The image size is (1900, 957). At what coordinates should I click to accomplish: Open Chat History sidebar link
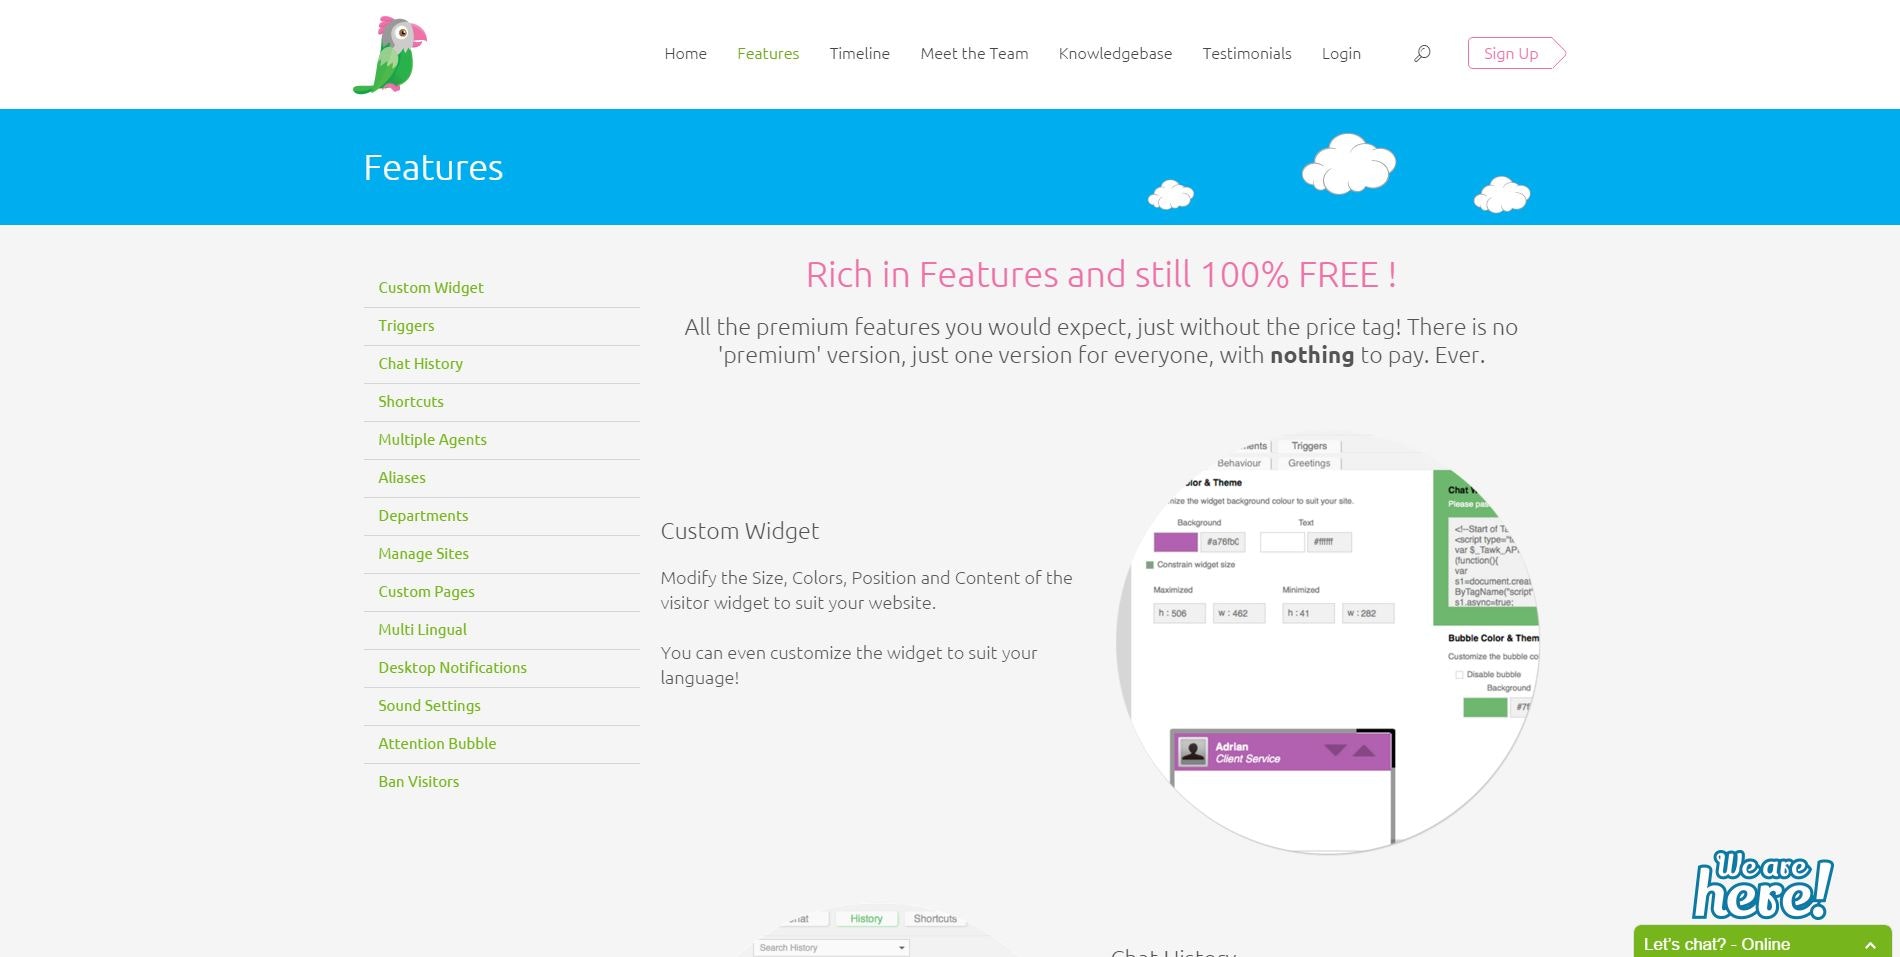[x=420, y=363]
